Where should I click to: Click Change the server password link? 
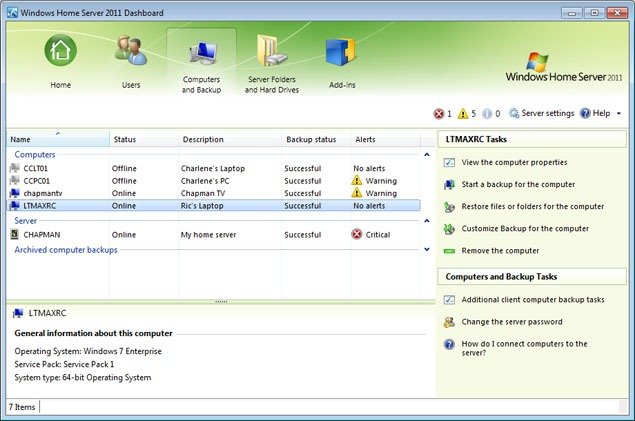pos(512,322)
